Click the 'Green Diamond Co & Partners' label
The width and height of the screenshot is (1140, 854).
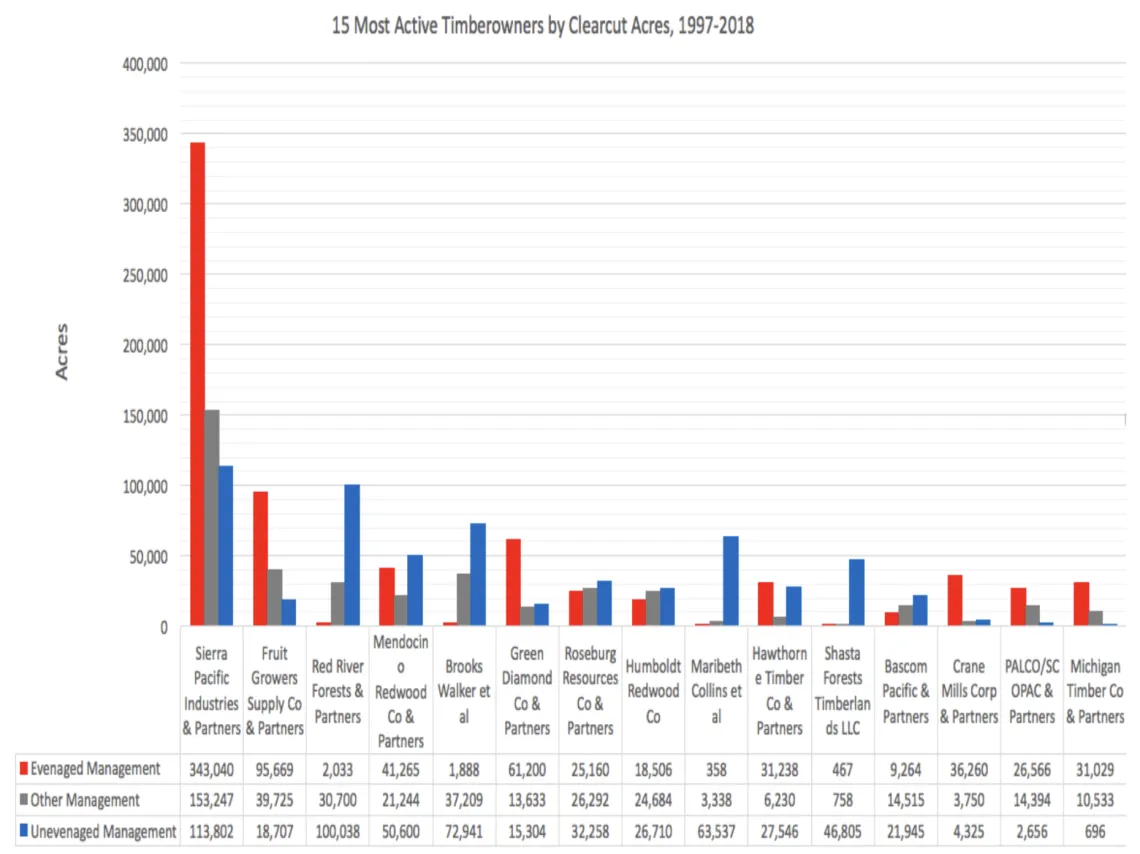(526, 691)
